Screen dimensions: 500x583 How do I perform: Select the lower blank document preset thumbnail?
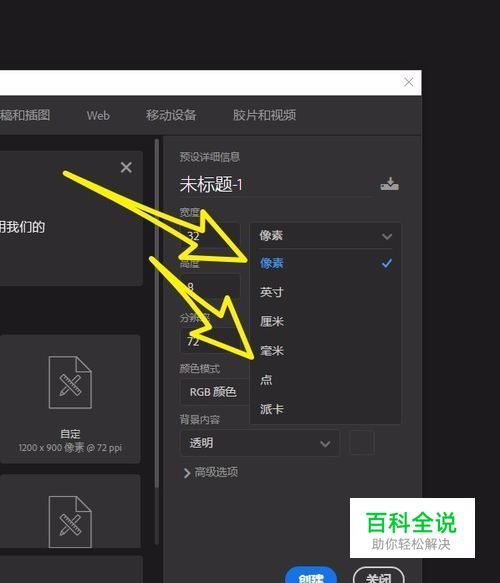point(70,511)
